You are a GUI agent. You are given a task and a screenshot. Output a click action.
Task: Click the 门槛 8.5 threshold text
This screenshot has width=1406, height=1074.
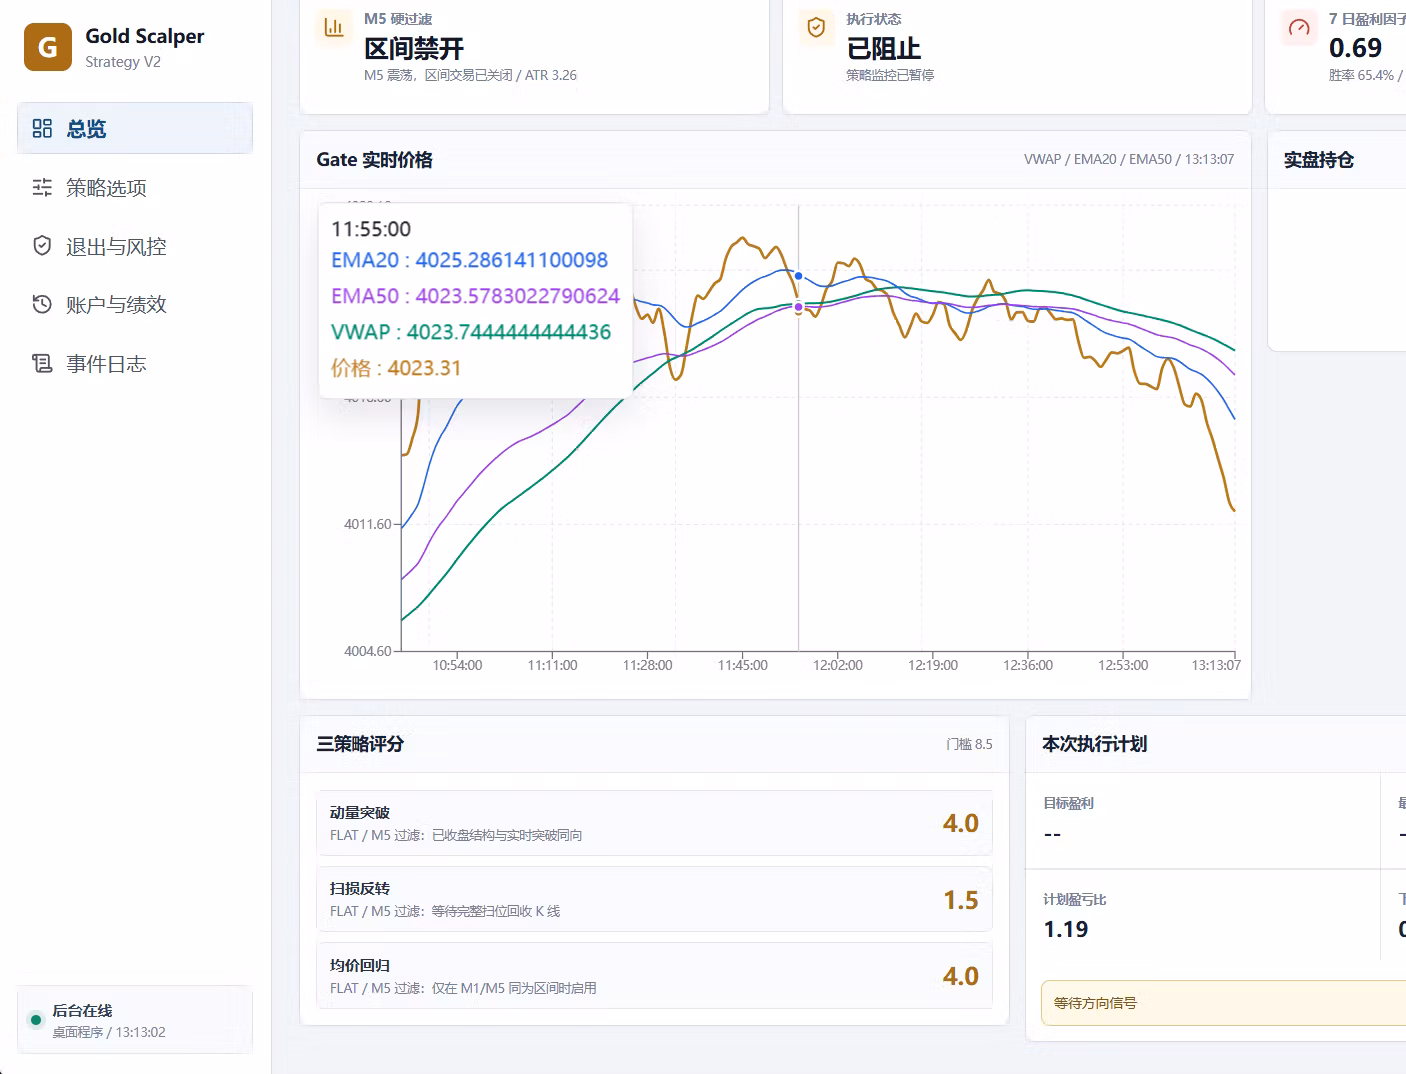coord(969,744)
